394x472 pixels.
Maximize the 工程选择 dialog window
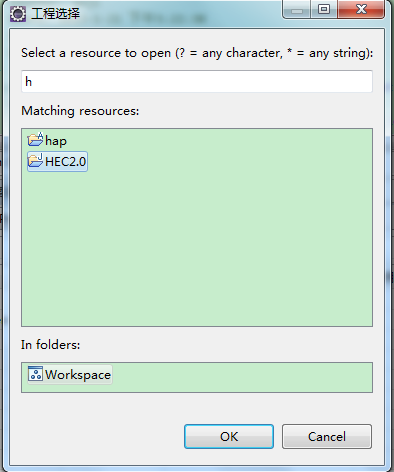click(x=324, y=9)
